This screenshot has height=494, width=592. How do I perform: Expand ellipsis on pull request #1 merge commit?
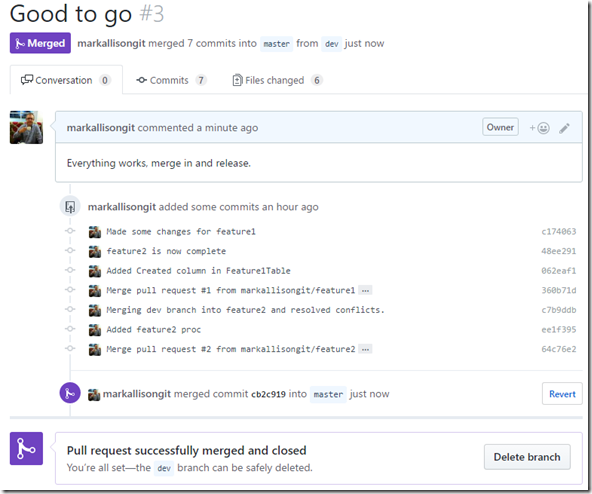point(365,290)
